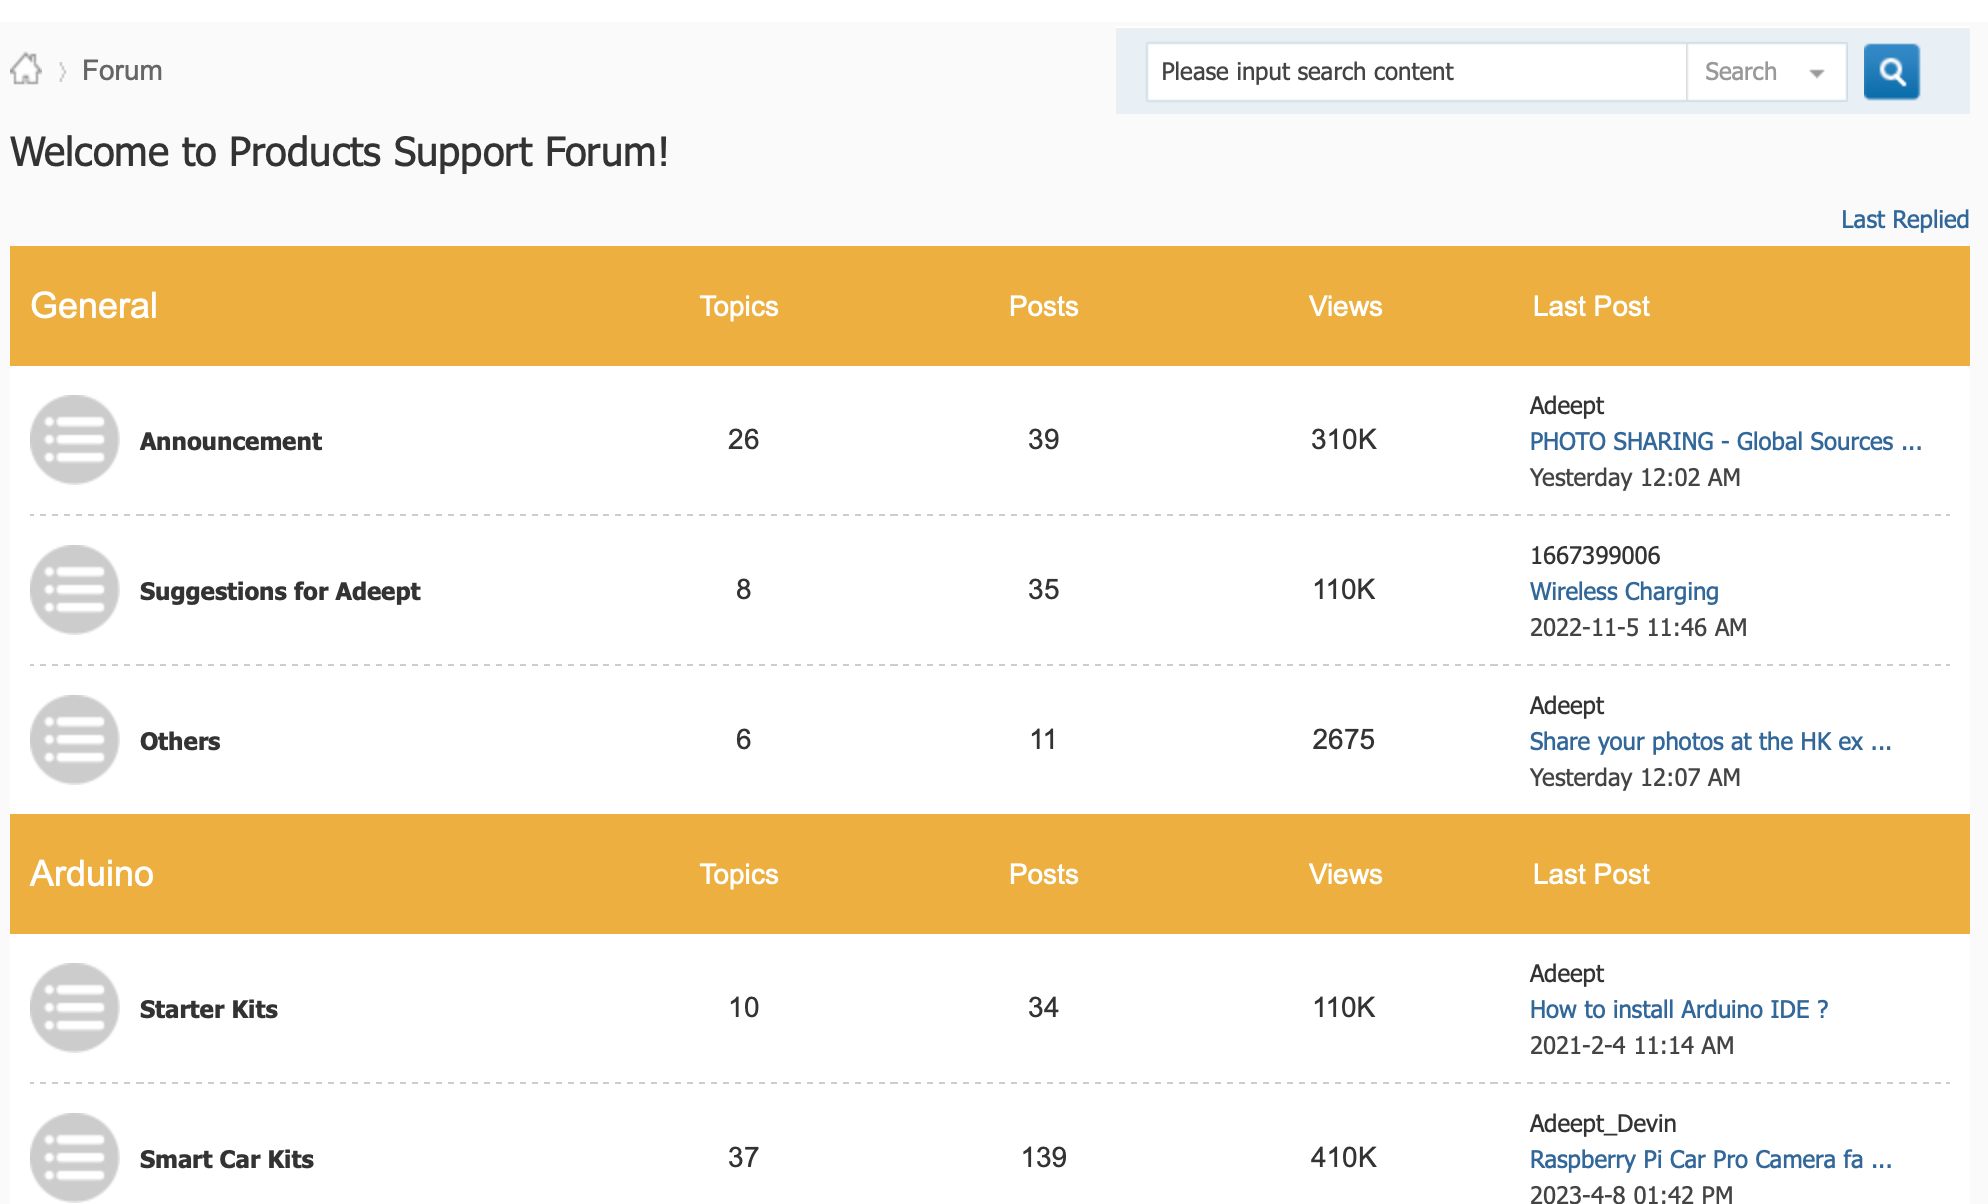
Task: Click Welcome to Products Support Forum heading
Action: tap(339, 152)
